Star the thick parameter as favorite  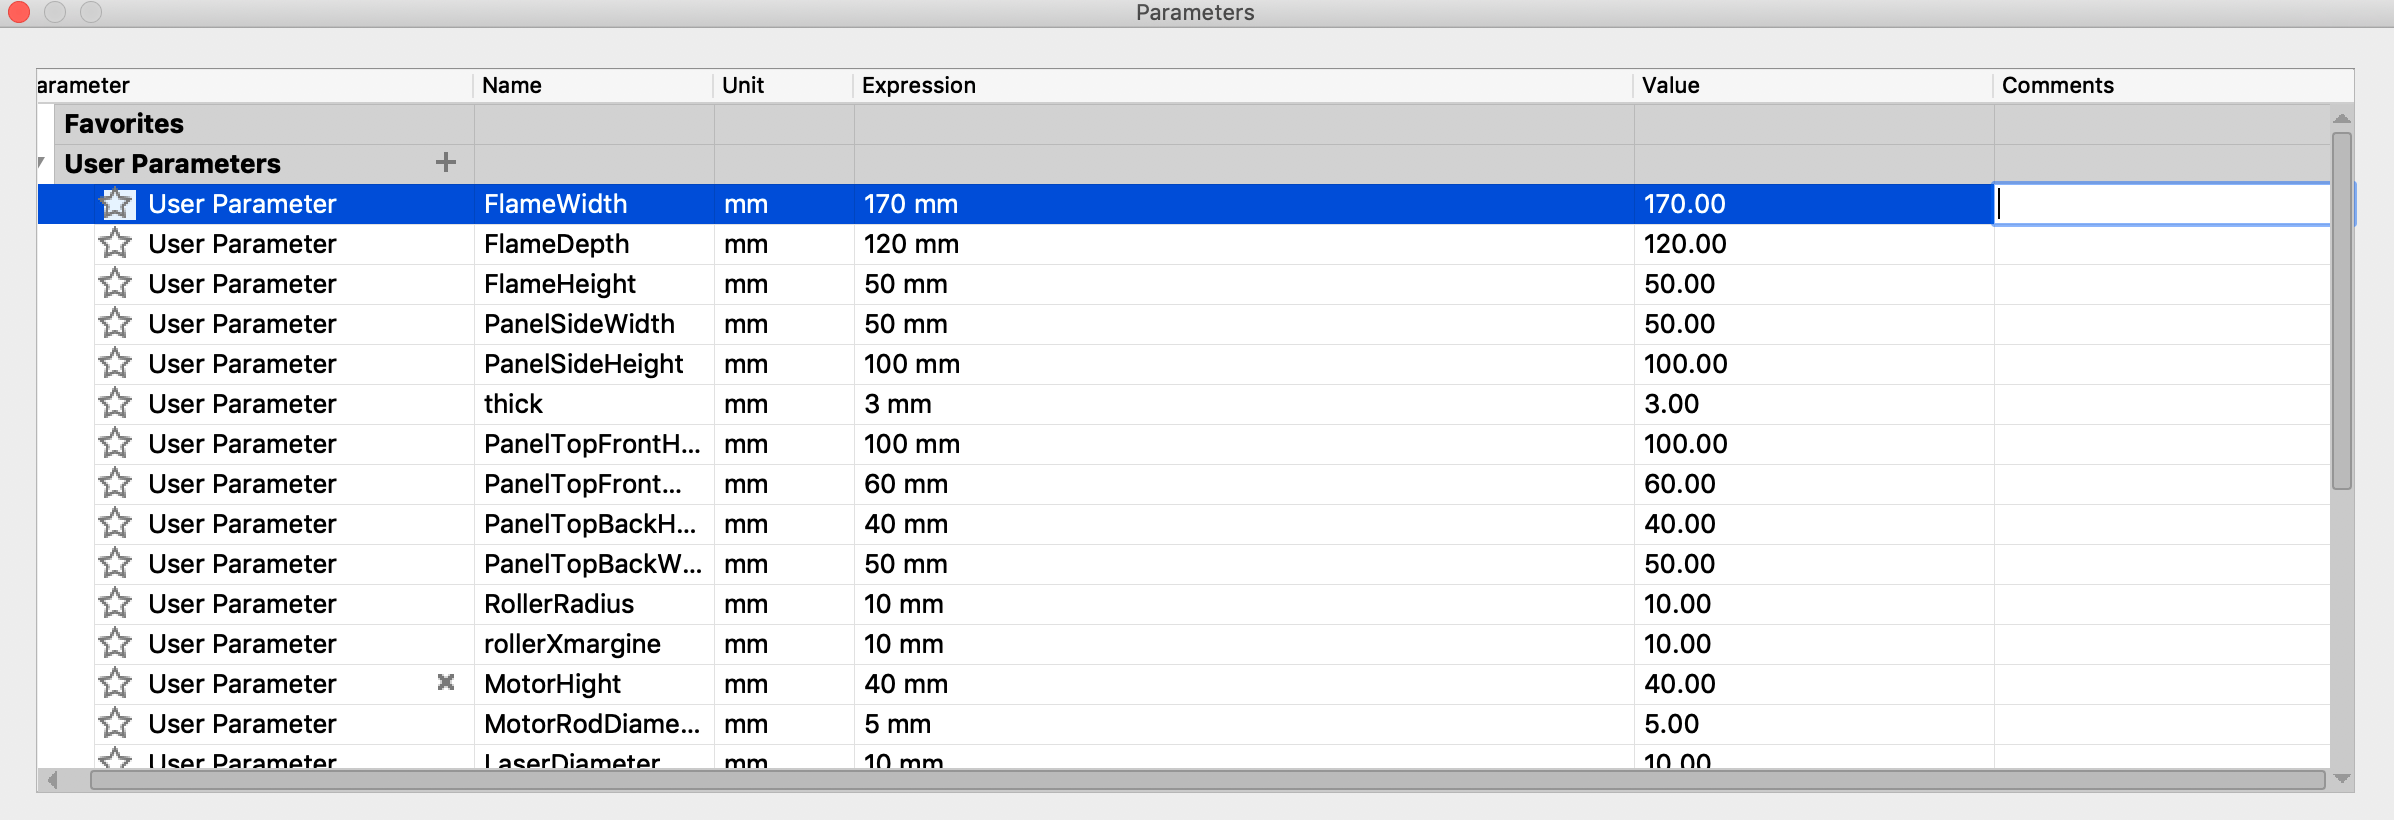click(116, 403)
